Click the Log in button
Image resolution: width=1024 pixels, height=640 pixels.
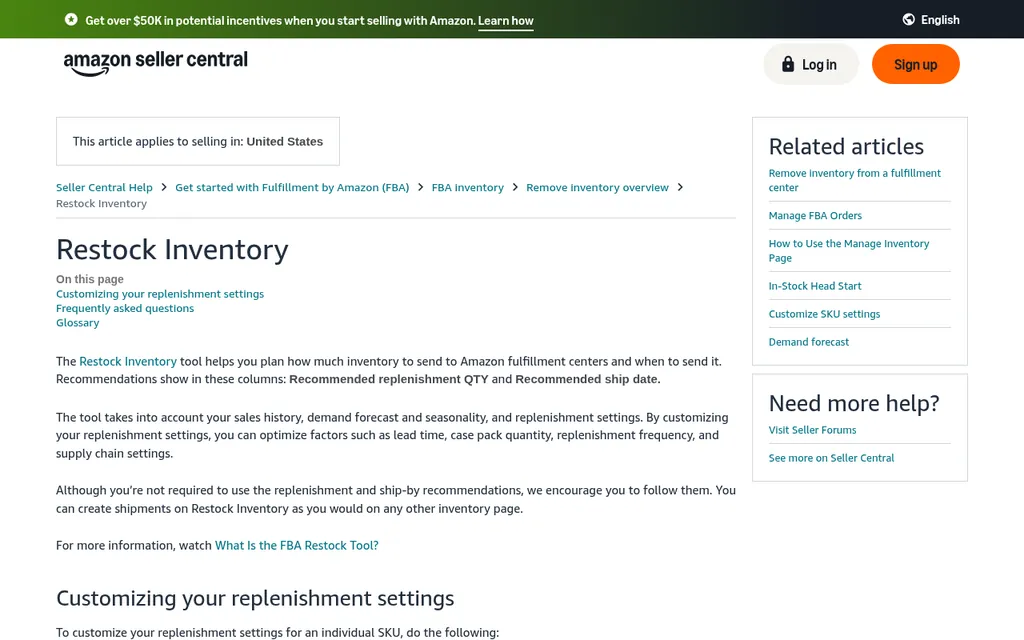(x=810, y=64)
